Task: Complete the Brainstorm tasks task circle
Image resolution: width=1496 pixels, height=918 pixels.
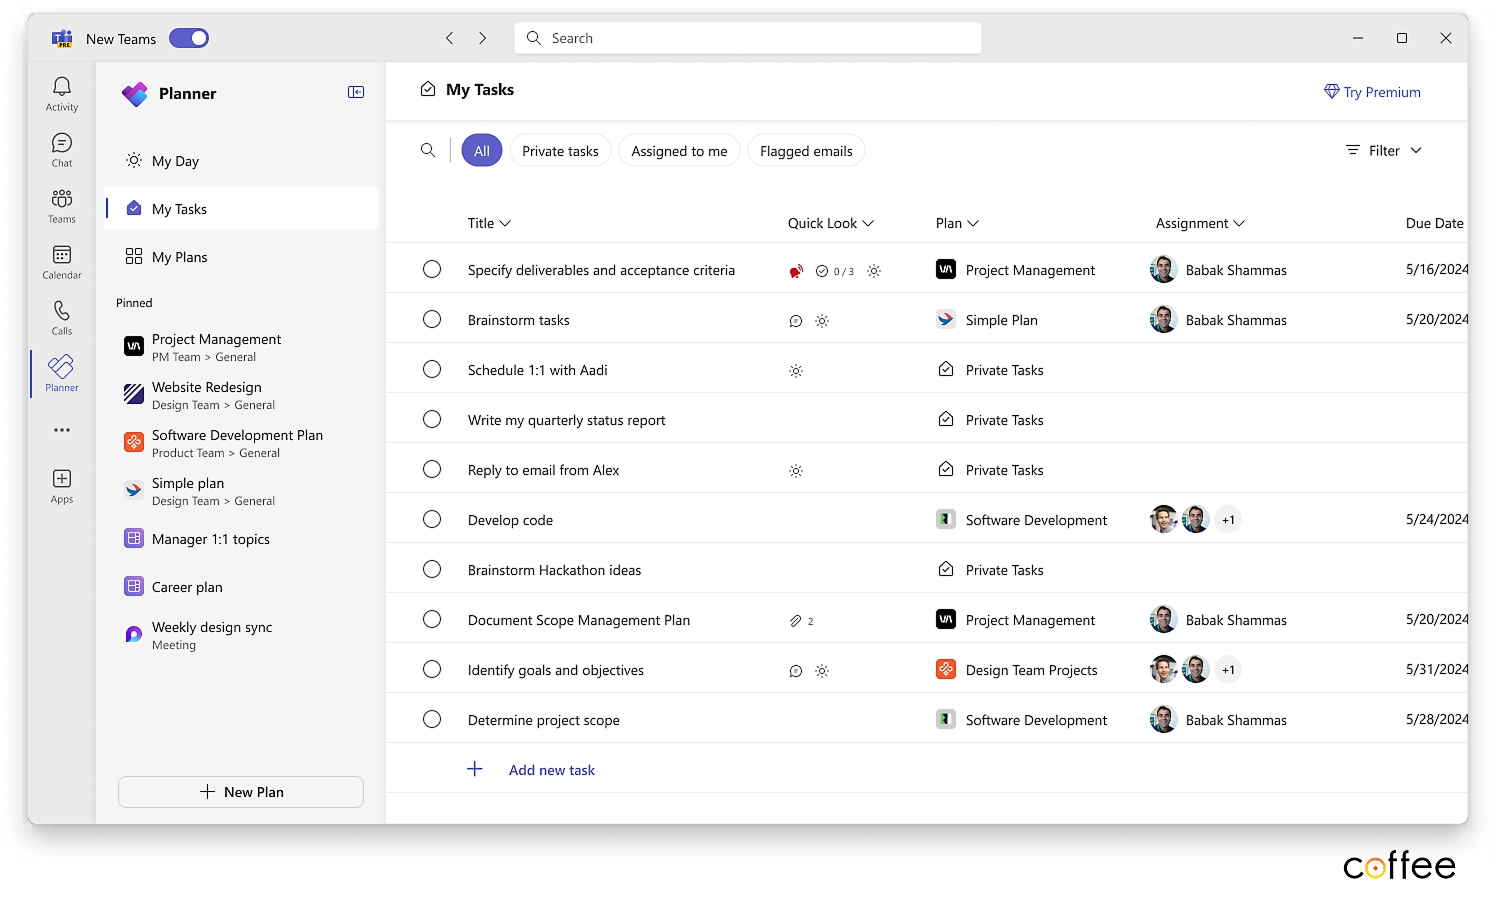Action: (x=432, y=319)
